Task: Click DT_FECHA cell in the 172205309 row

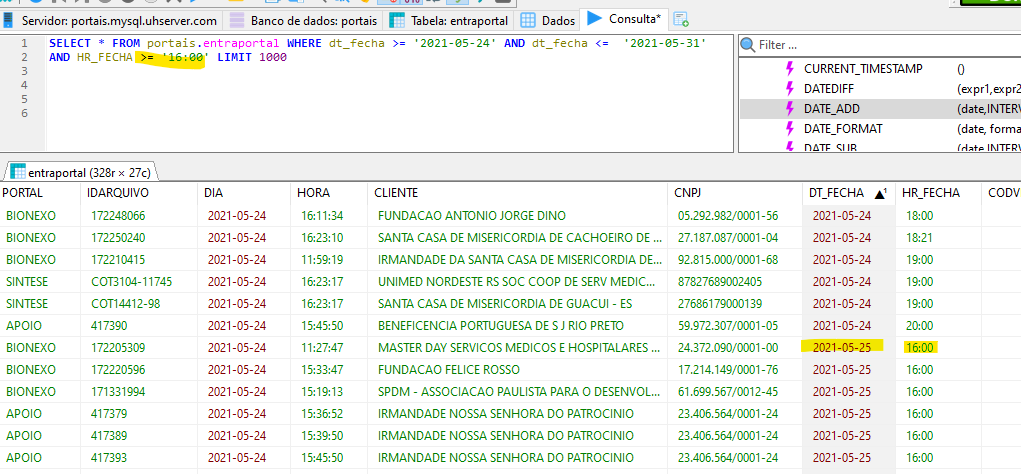Action: pyautogui.click(x=849, y=348)
